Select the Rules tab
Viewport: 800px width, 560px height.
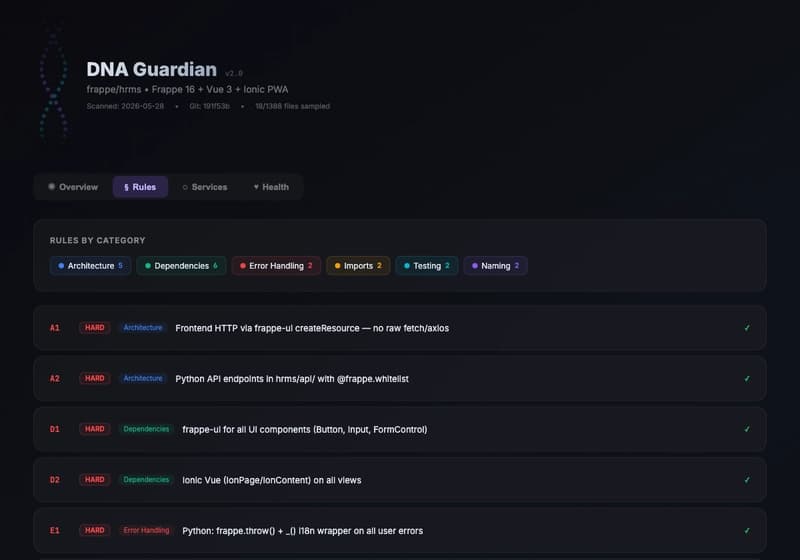tap(140, 187)
